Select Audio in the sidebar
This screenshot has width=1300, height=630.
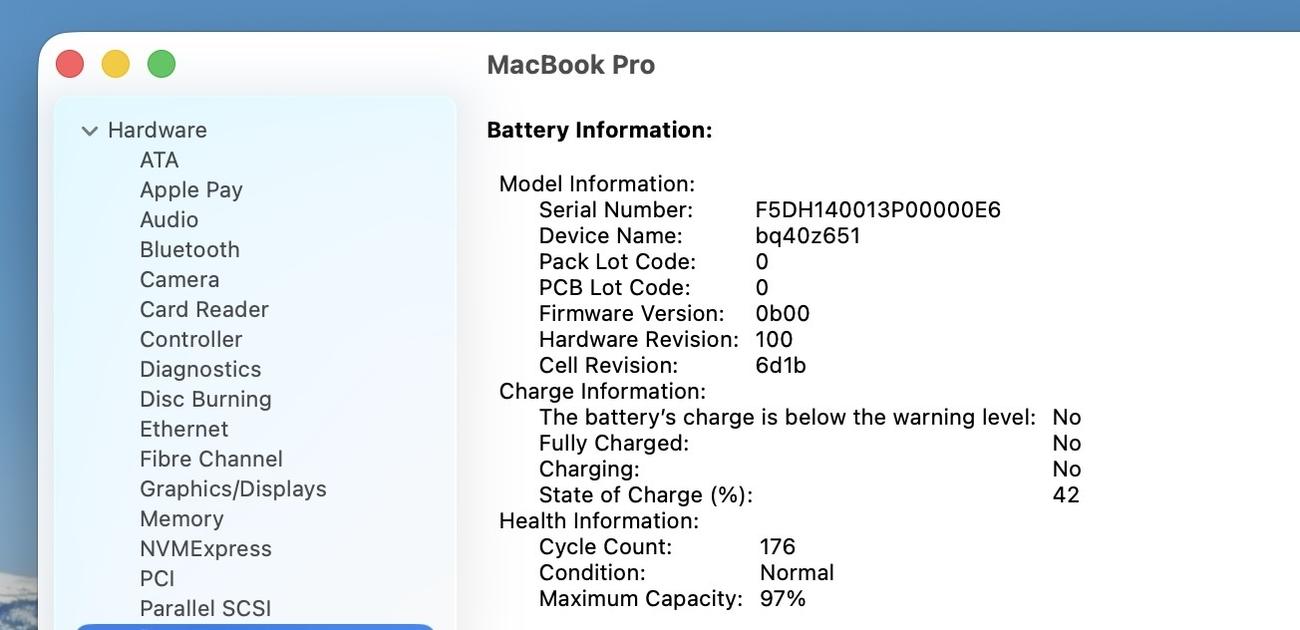click(x=169, y=220)
